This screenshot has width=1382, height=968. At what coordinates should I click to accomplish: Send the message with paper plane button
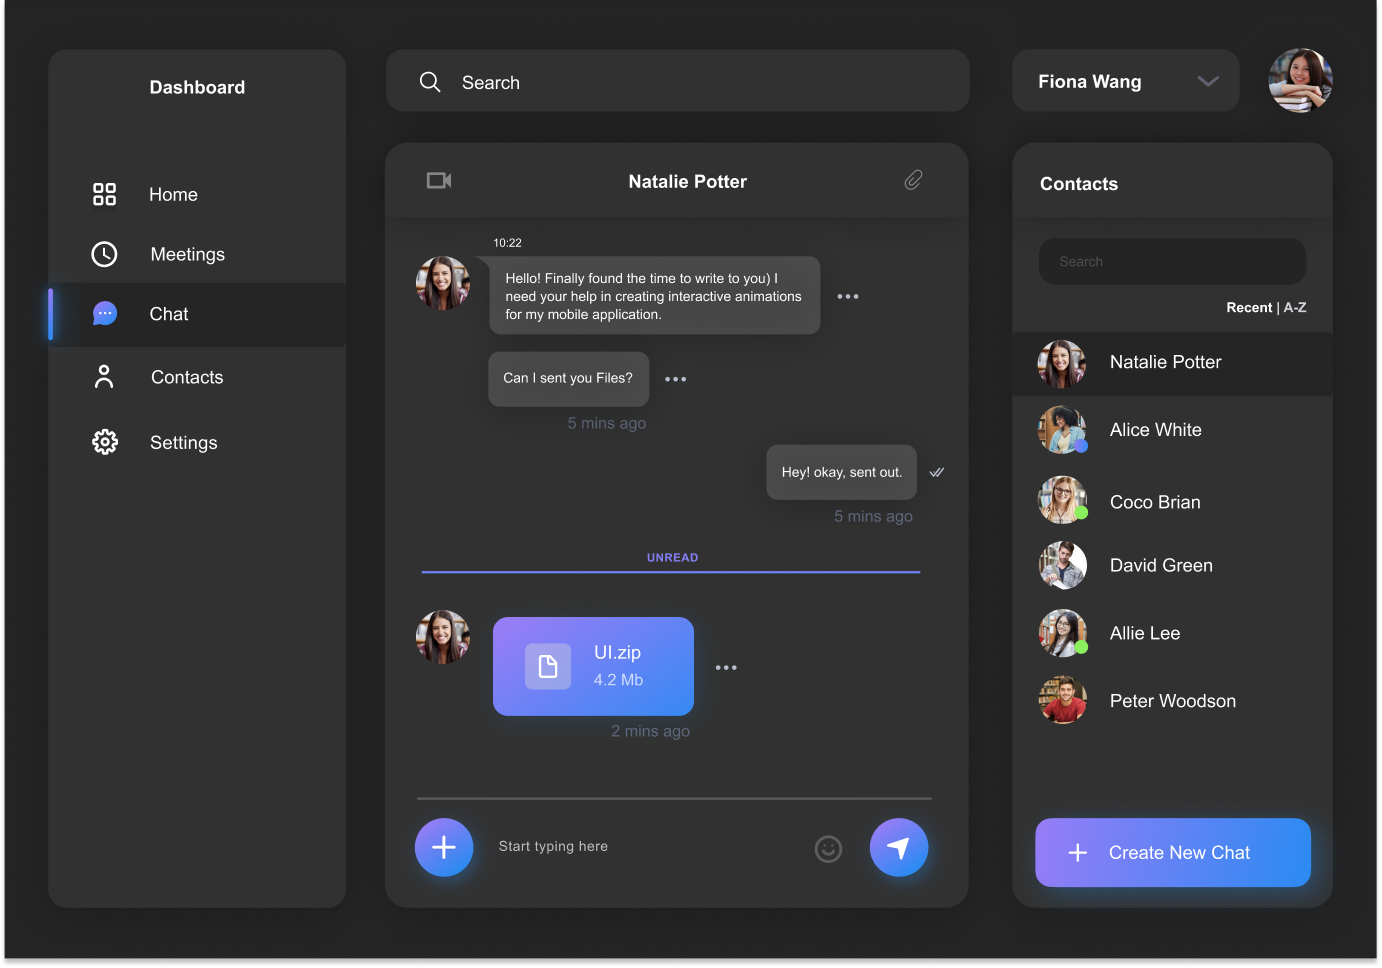[x=898, y=847]
